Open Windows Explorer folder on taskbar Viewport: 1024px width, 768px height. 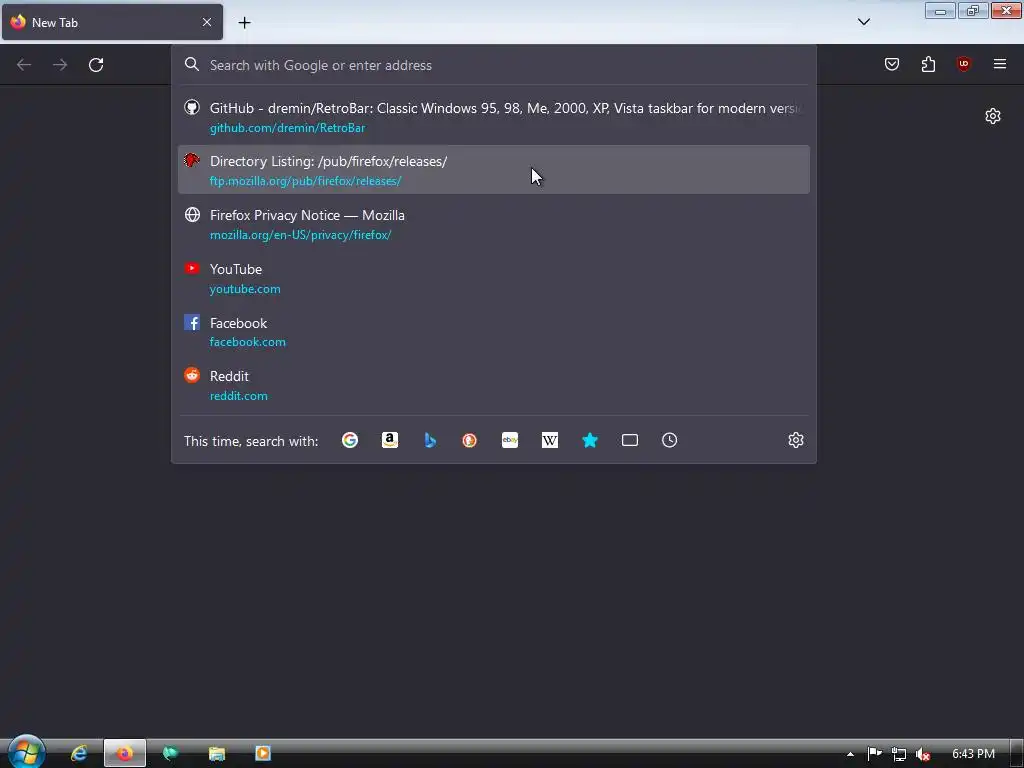coord(216,753)
